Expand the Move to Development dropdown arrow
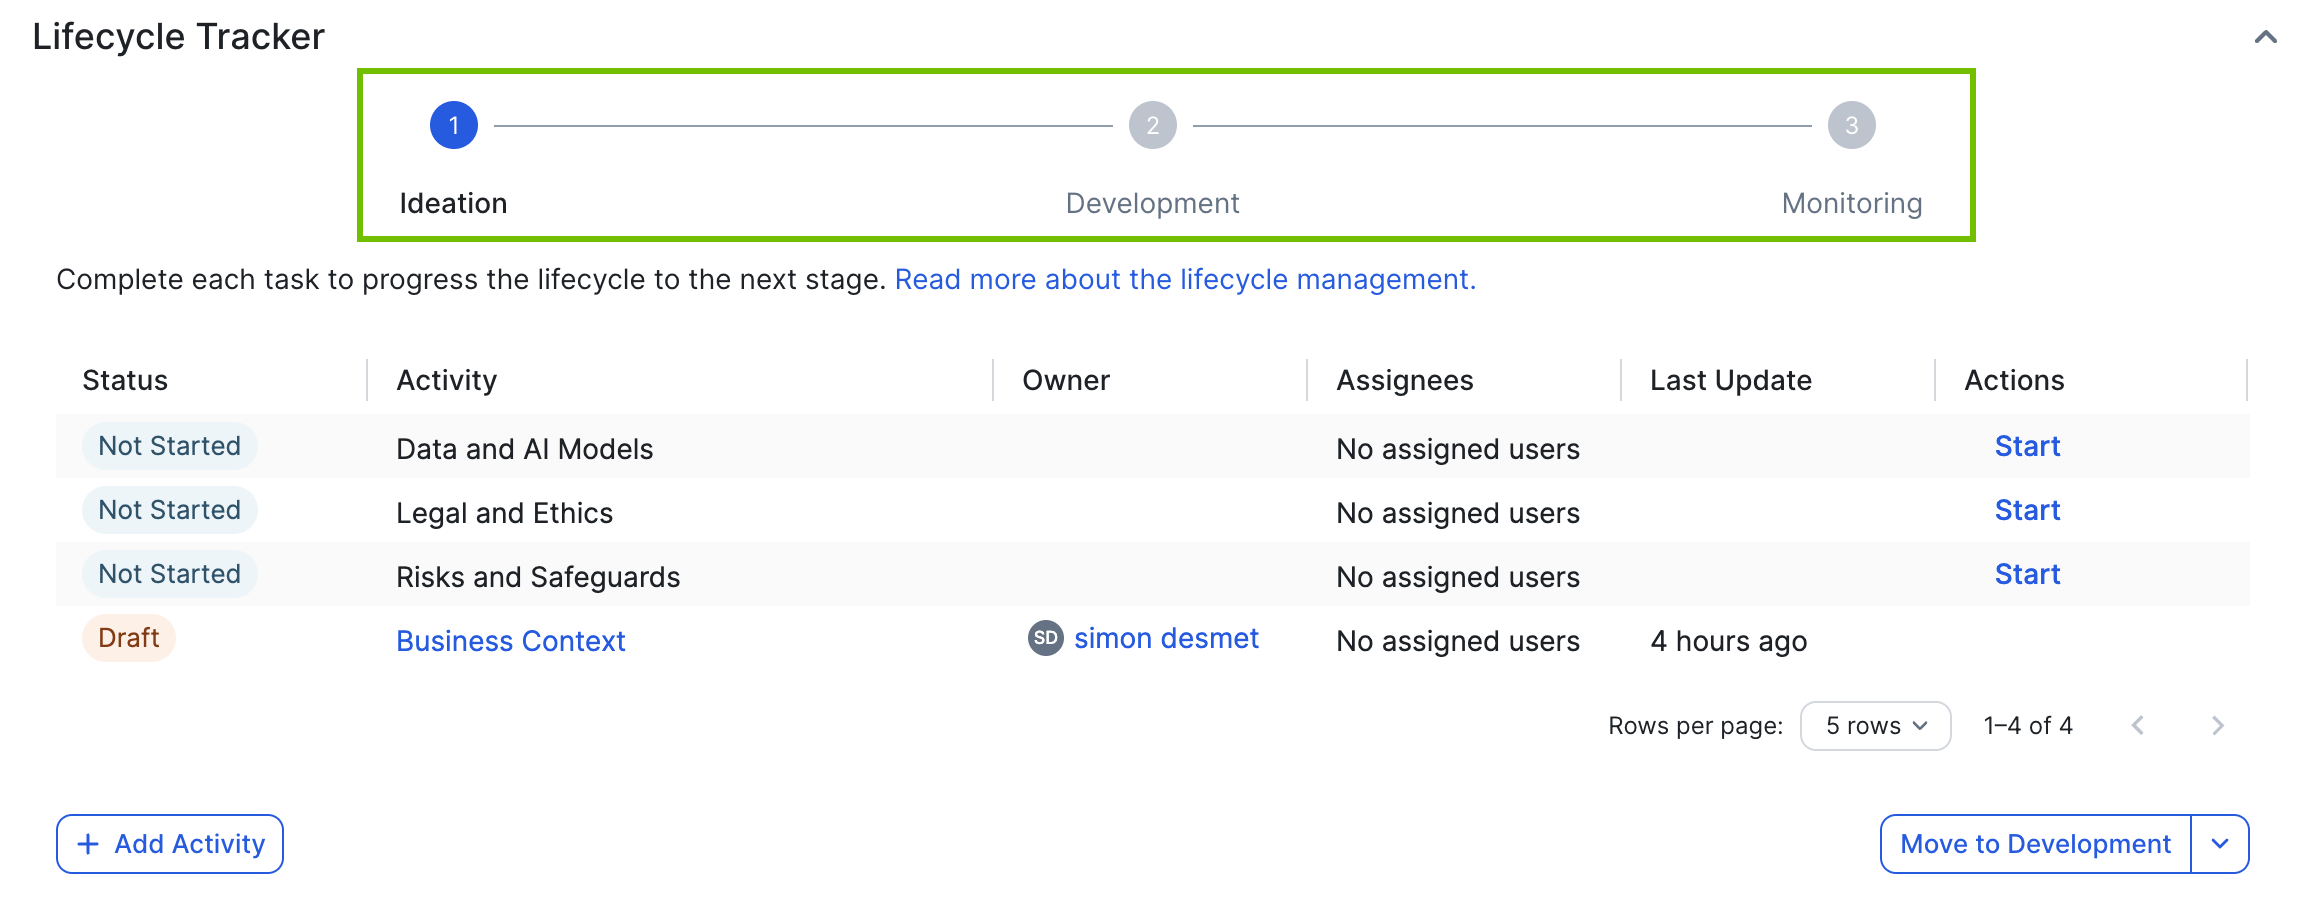 [x=2220, y=844]
